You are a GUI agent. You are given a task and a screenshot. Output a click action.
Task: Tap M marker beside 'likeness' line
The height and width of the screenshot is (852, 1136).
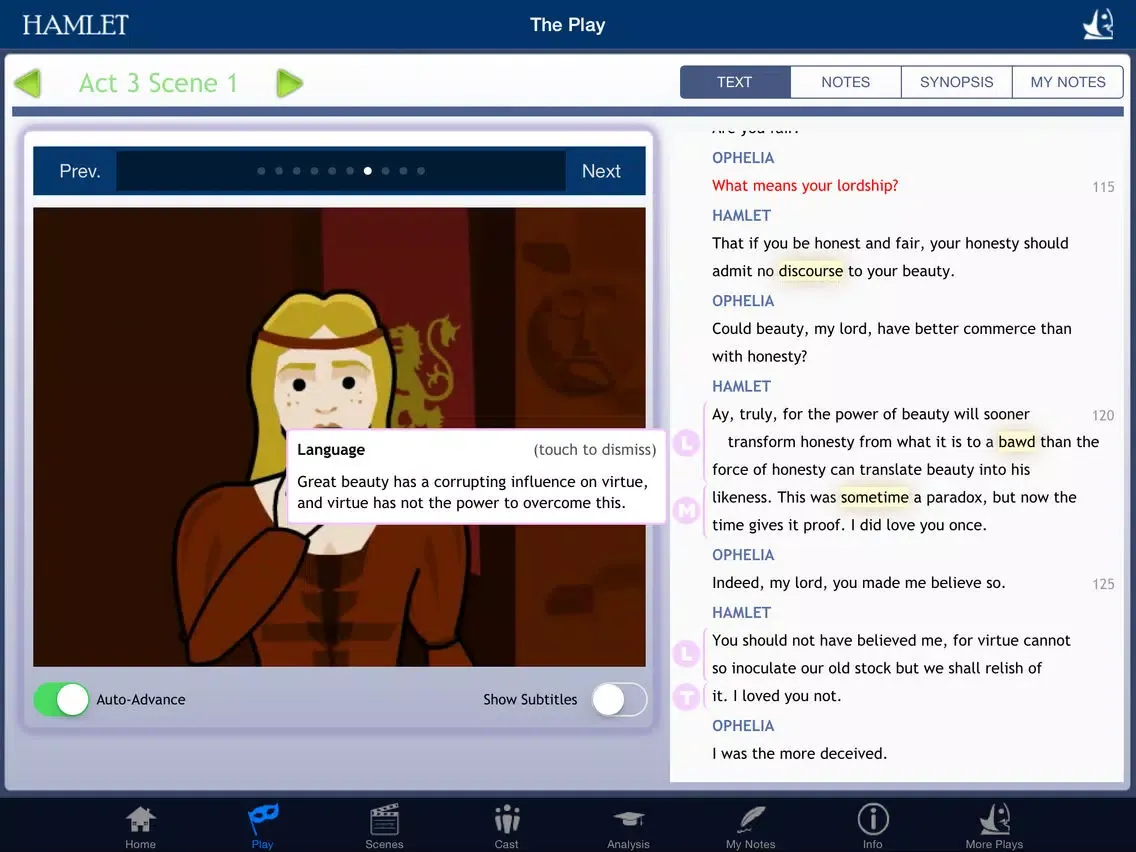[x=686, y=511]
